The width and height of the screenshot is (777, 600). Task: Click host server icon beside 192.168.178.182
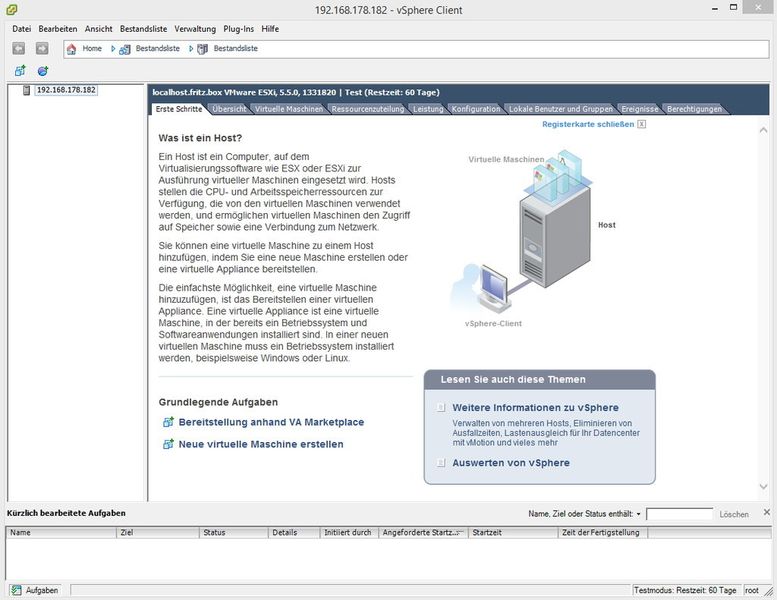click(x=27, y=90)
